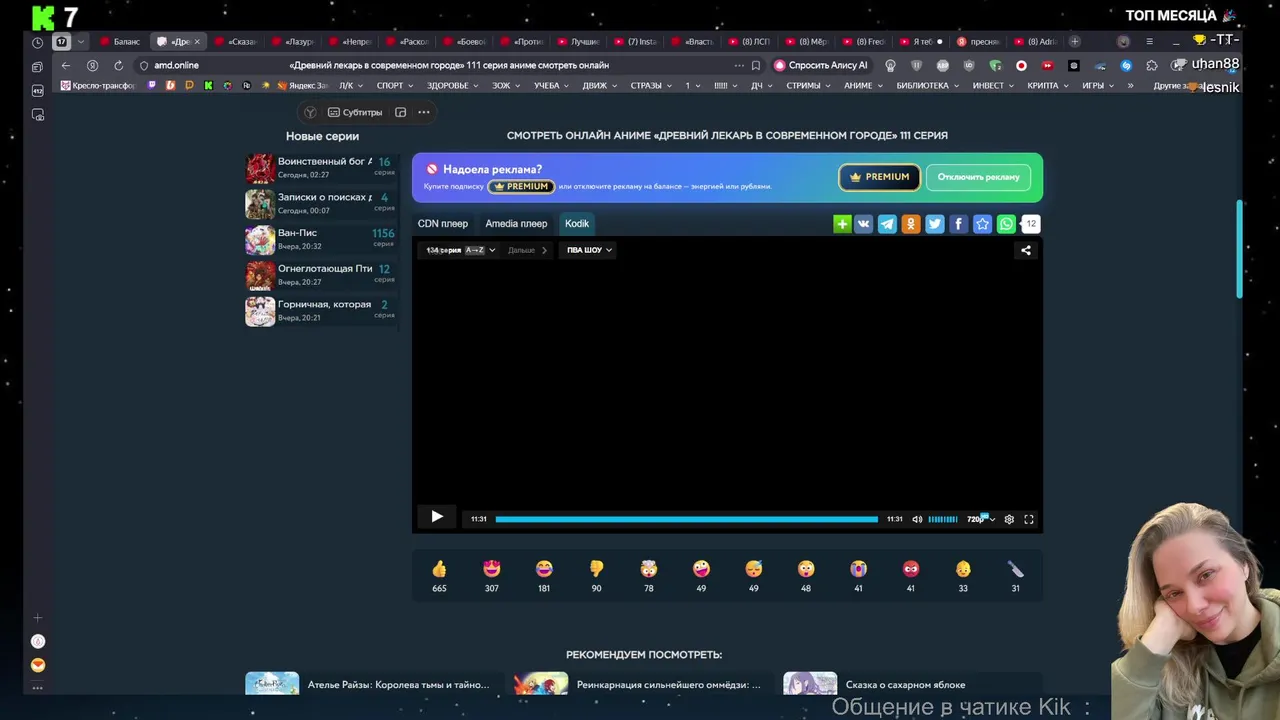Toggle picture-in-picture icon next to Субтитры

[400, 112]
